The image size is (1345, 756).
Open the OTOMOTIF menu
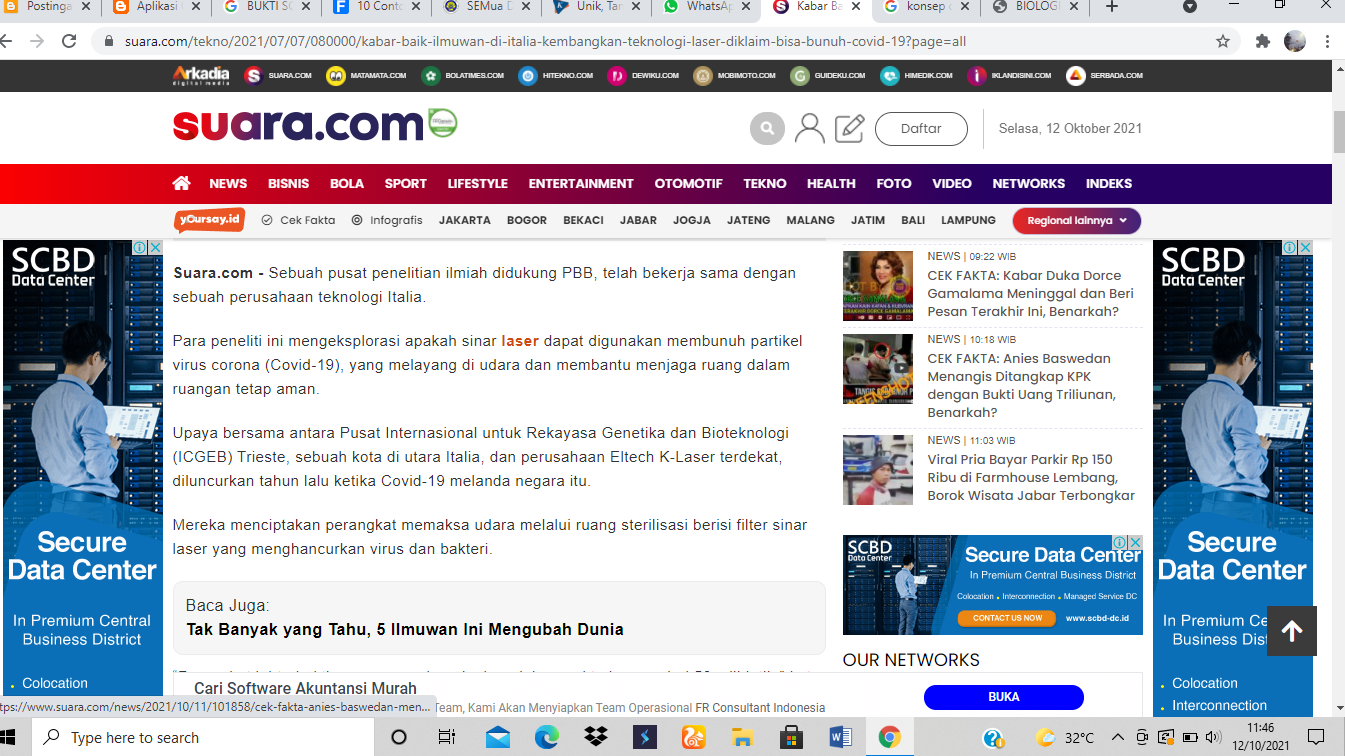(x=688, y=184)
